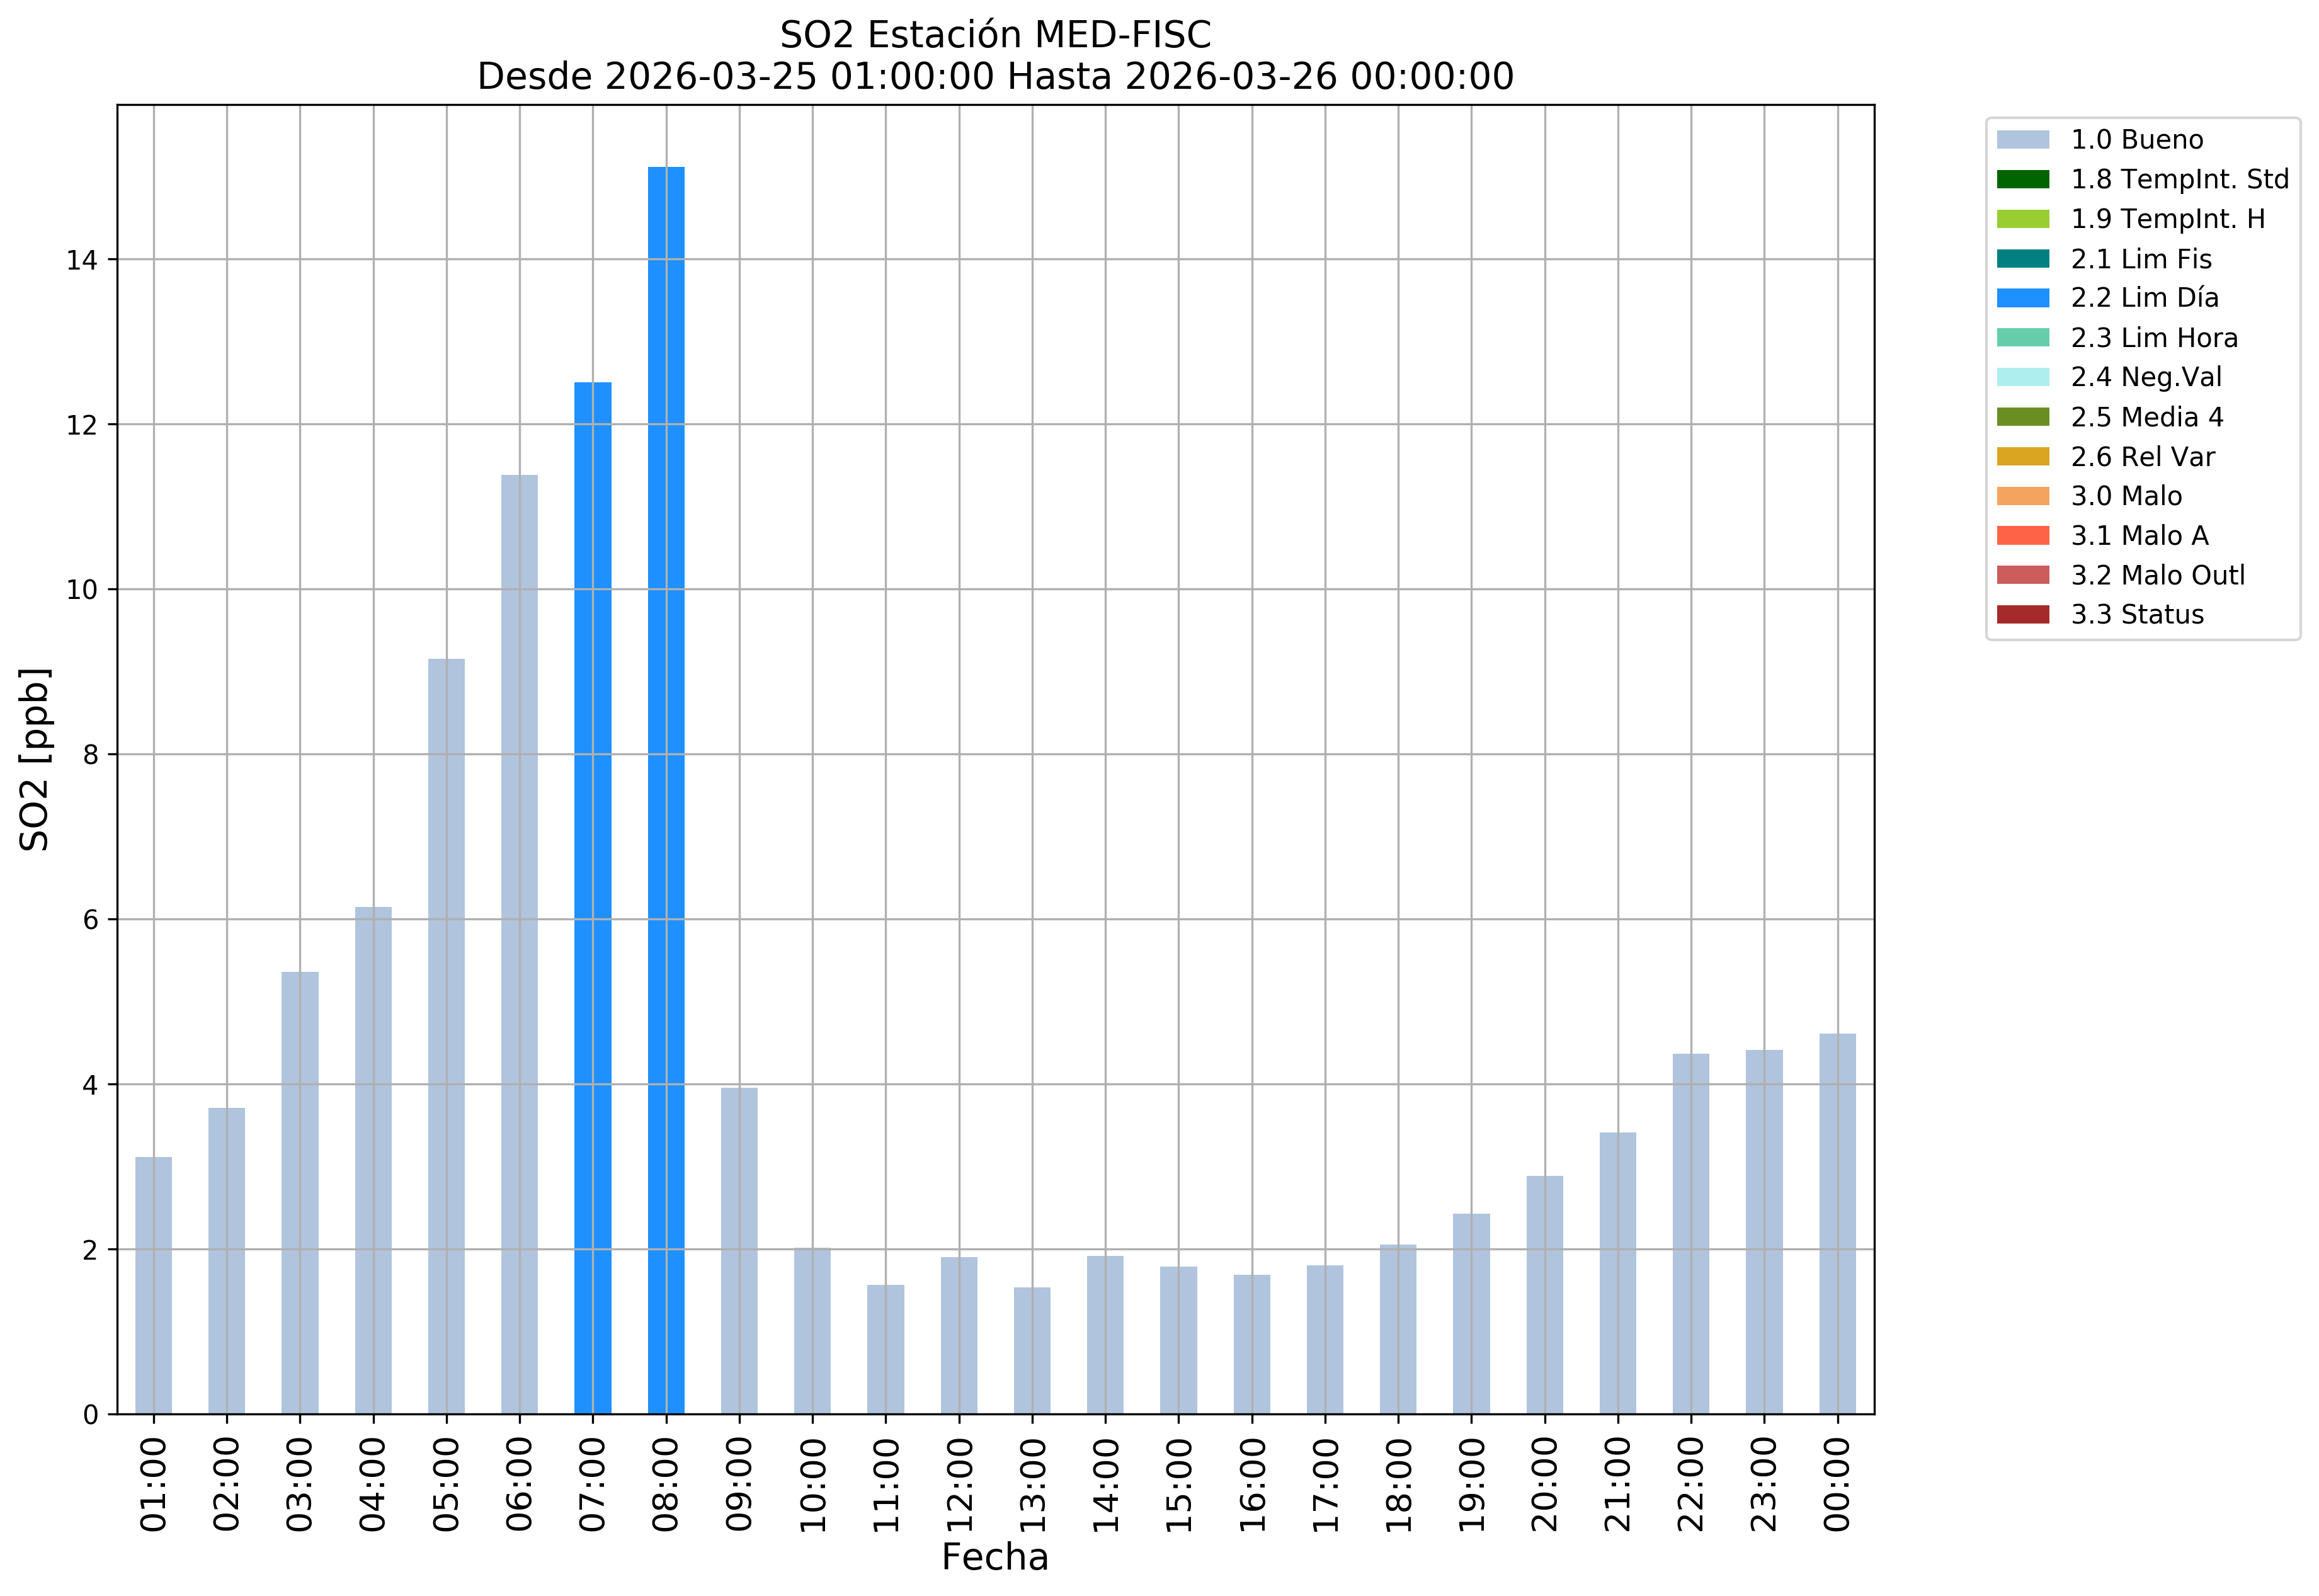Click the 14 y-axis tick label
Screen dimensions: 2319x1596
tap(82, 261)
